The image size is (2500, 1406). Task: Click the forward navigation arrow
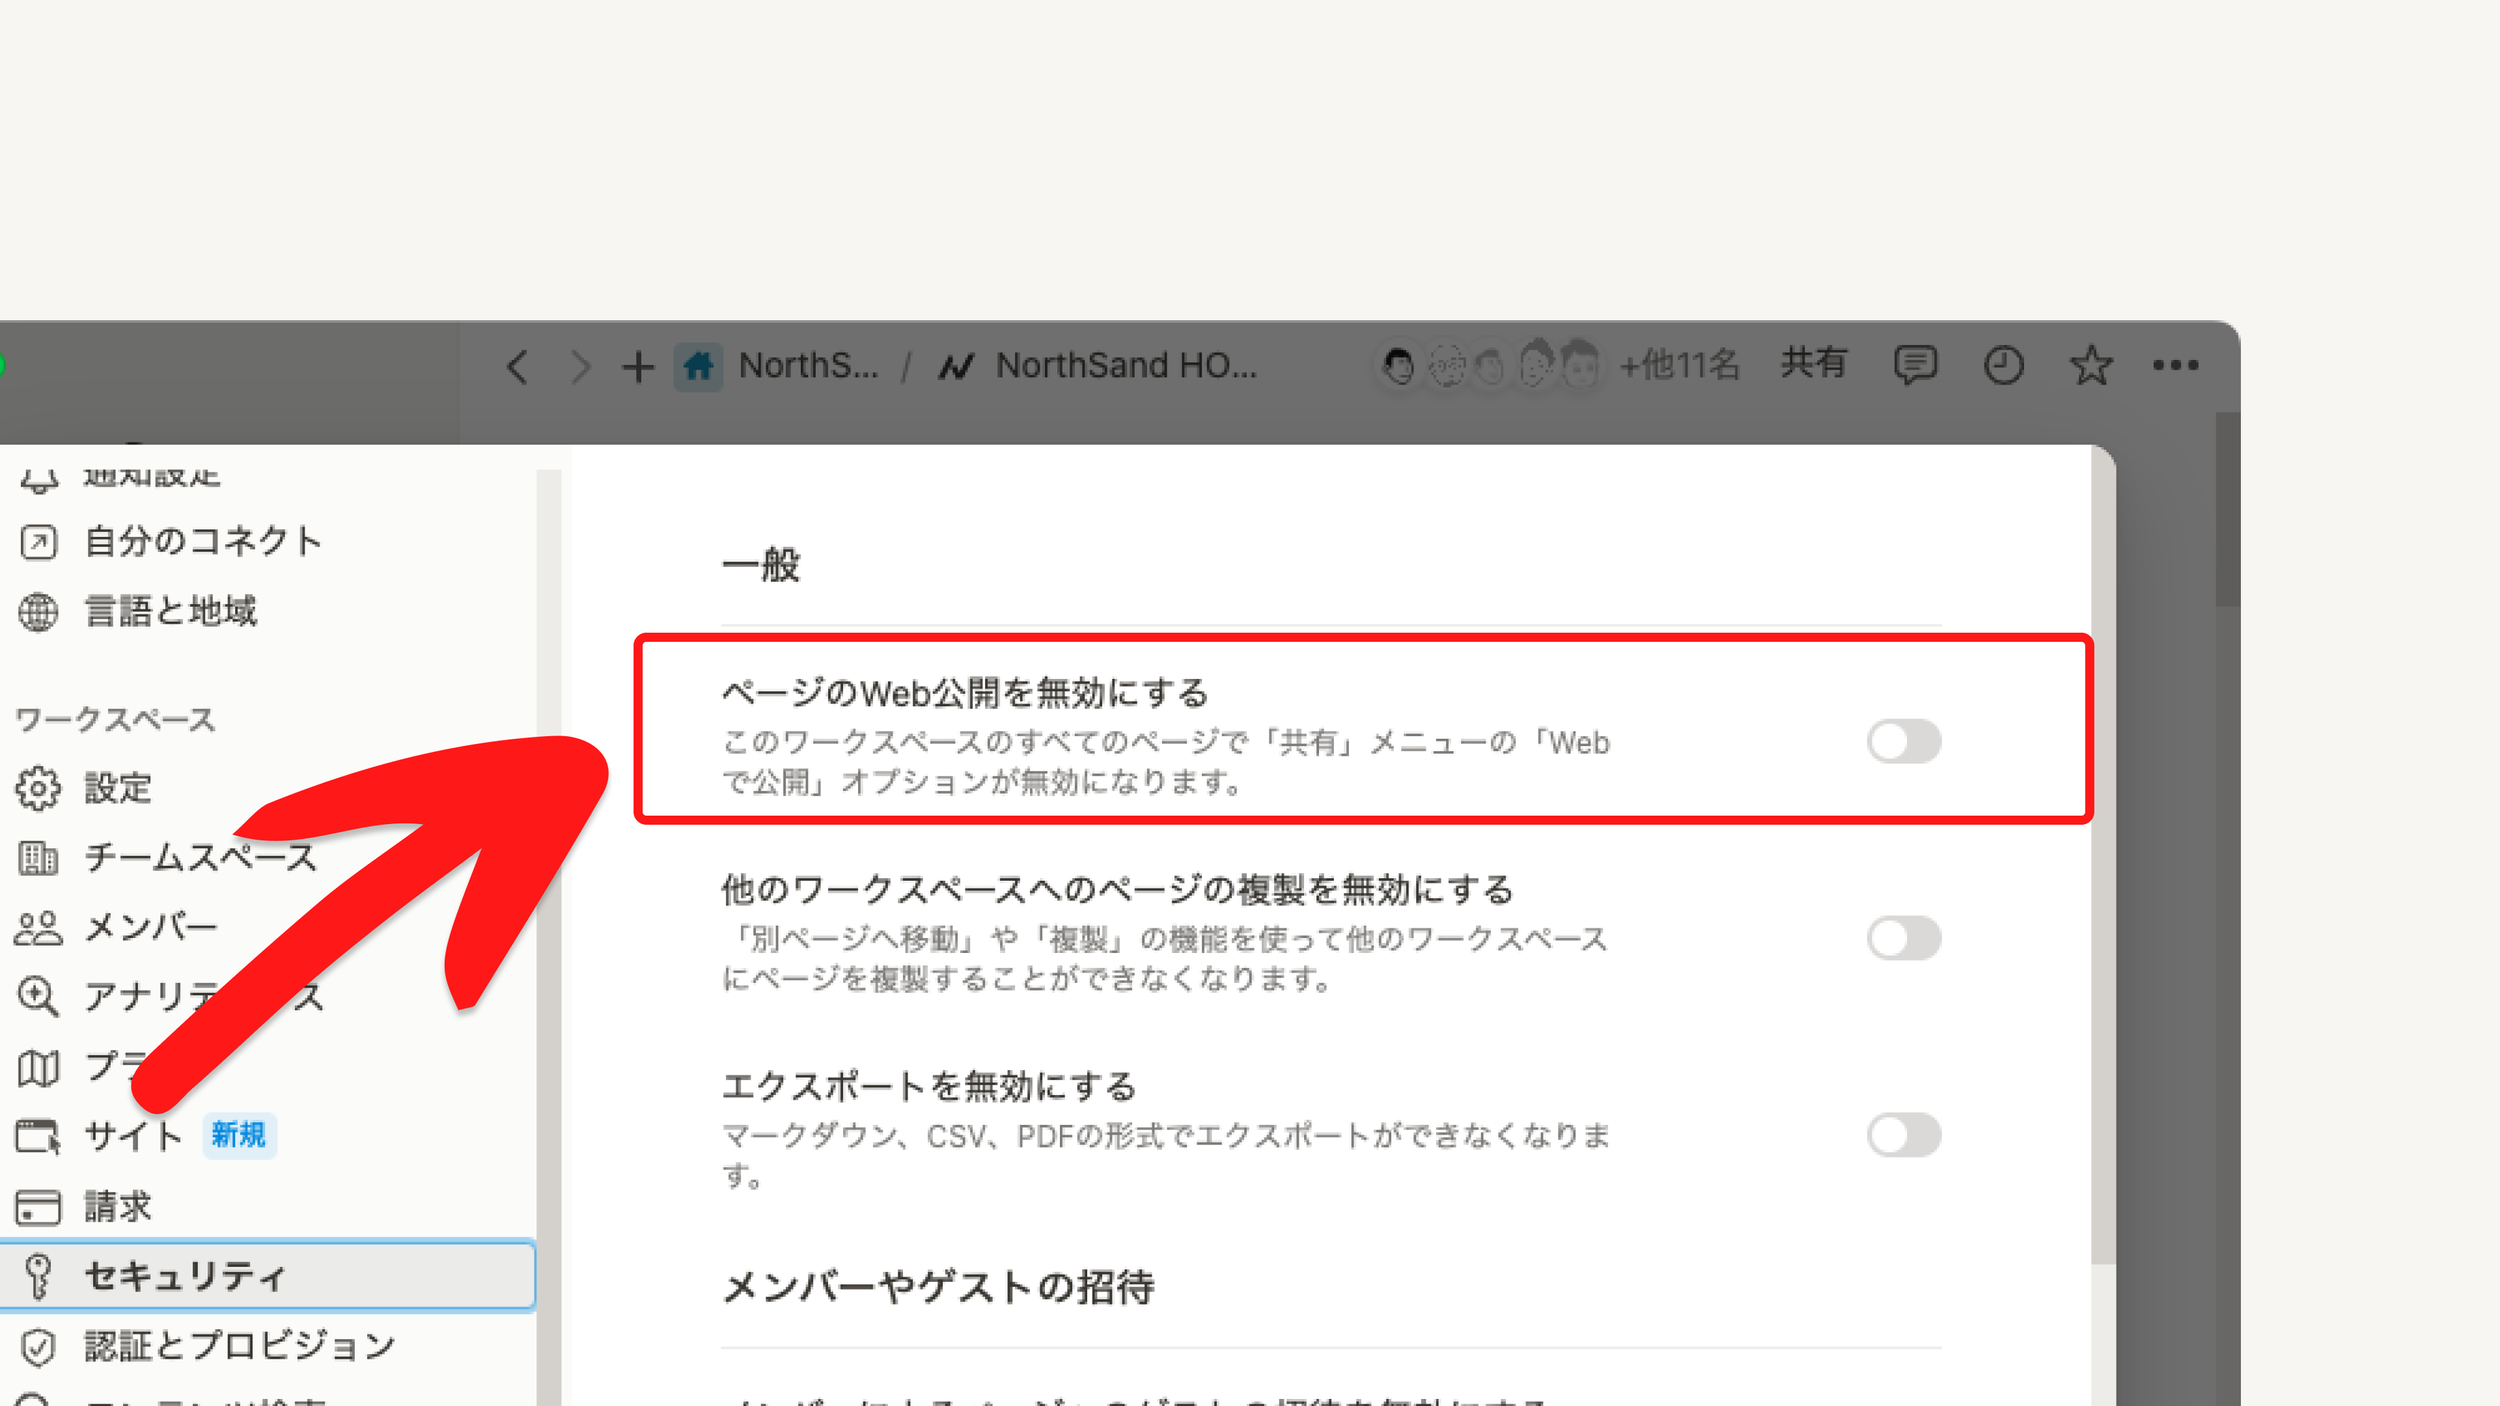[580, 367]
